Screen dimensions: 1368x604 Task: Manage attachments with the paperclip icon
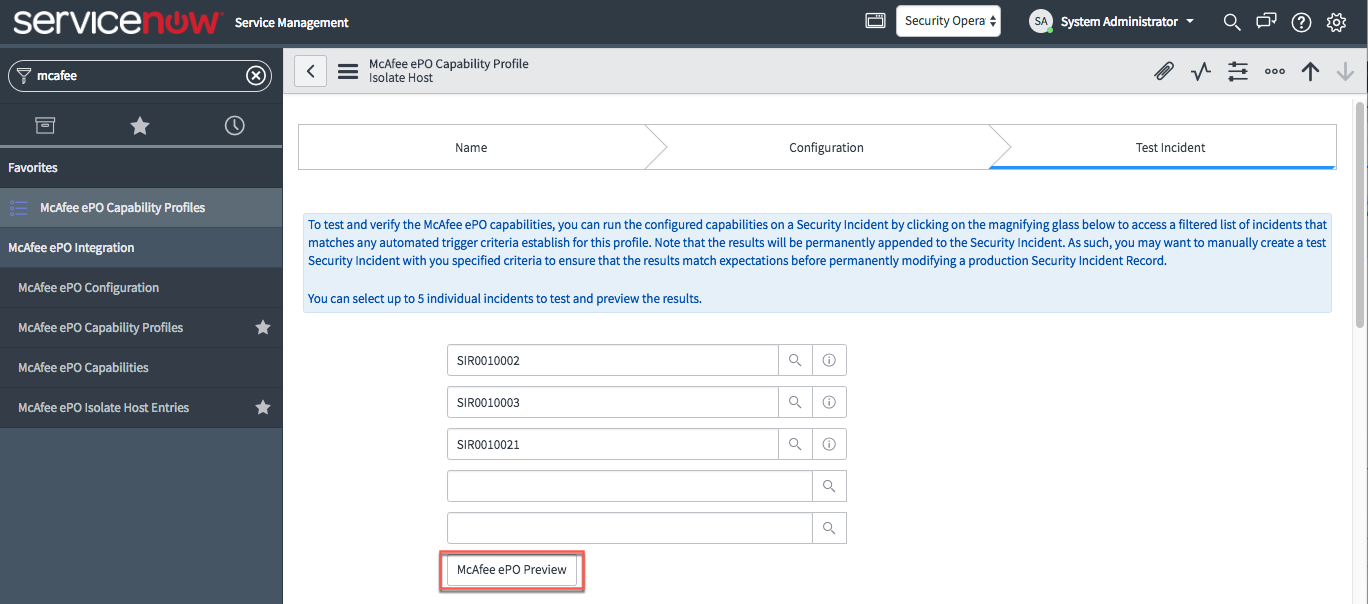pos(1164,71)
